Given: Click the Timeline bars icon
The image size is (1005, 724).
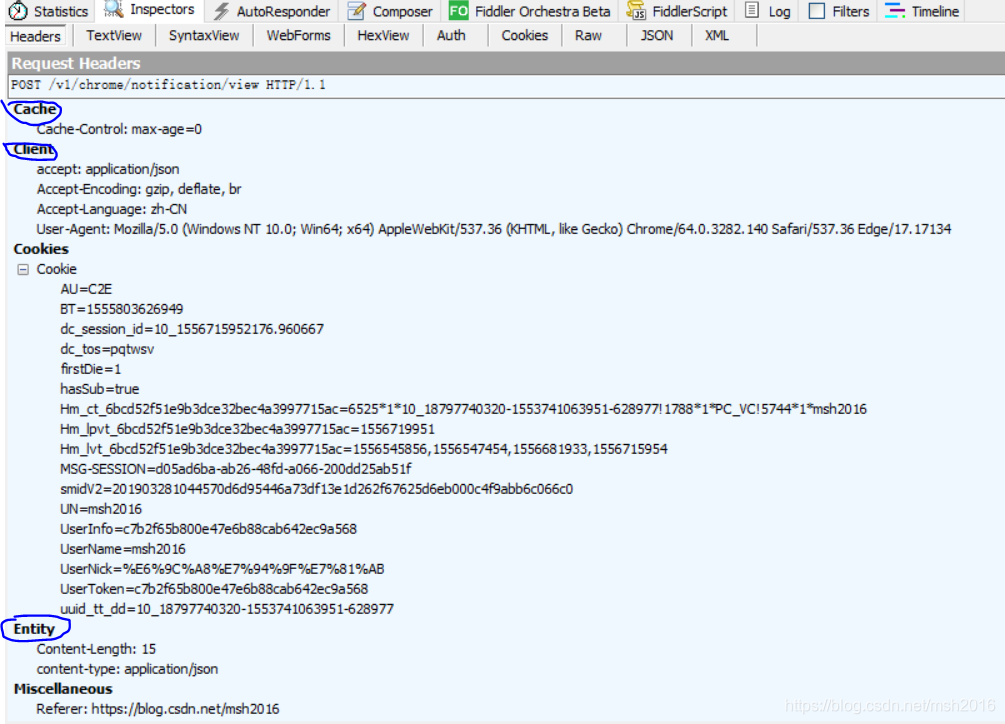Looking at the screenshot, I should 895,11.
